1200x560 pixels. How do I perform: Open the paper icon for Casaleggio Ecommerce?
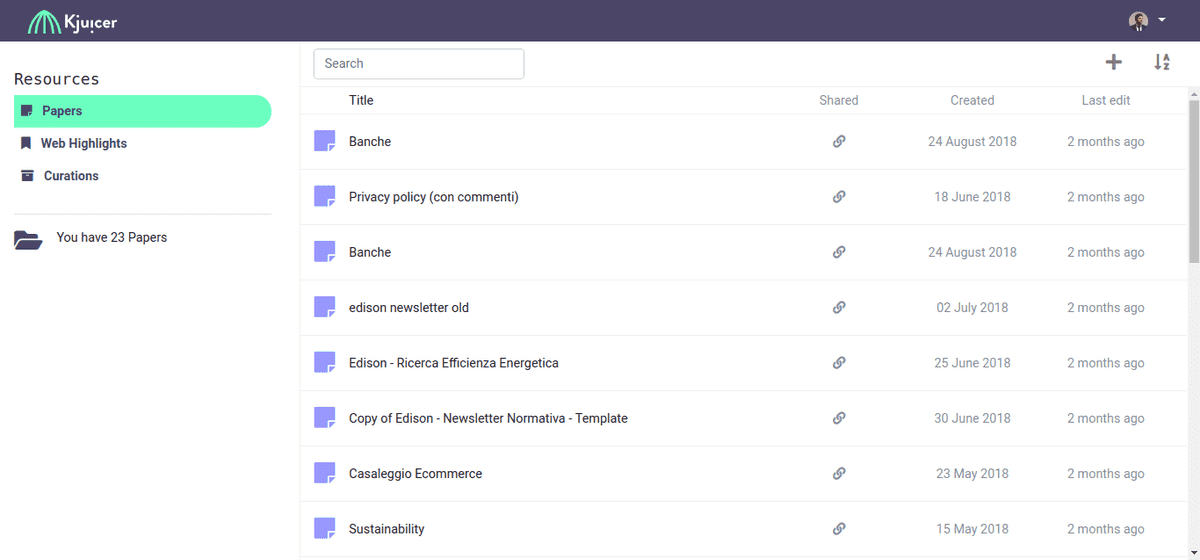[x=324, y=473]
